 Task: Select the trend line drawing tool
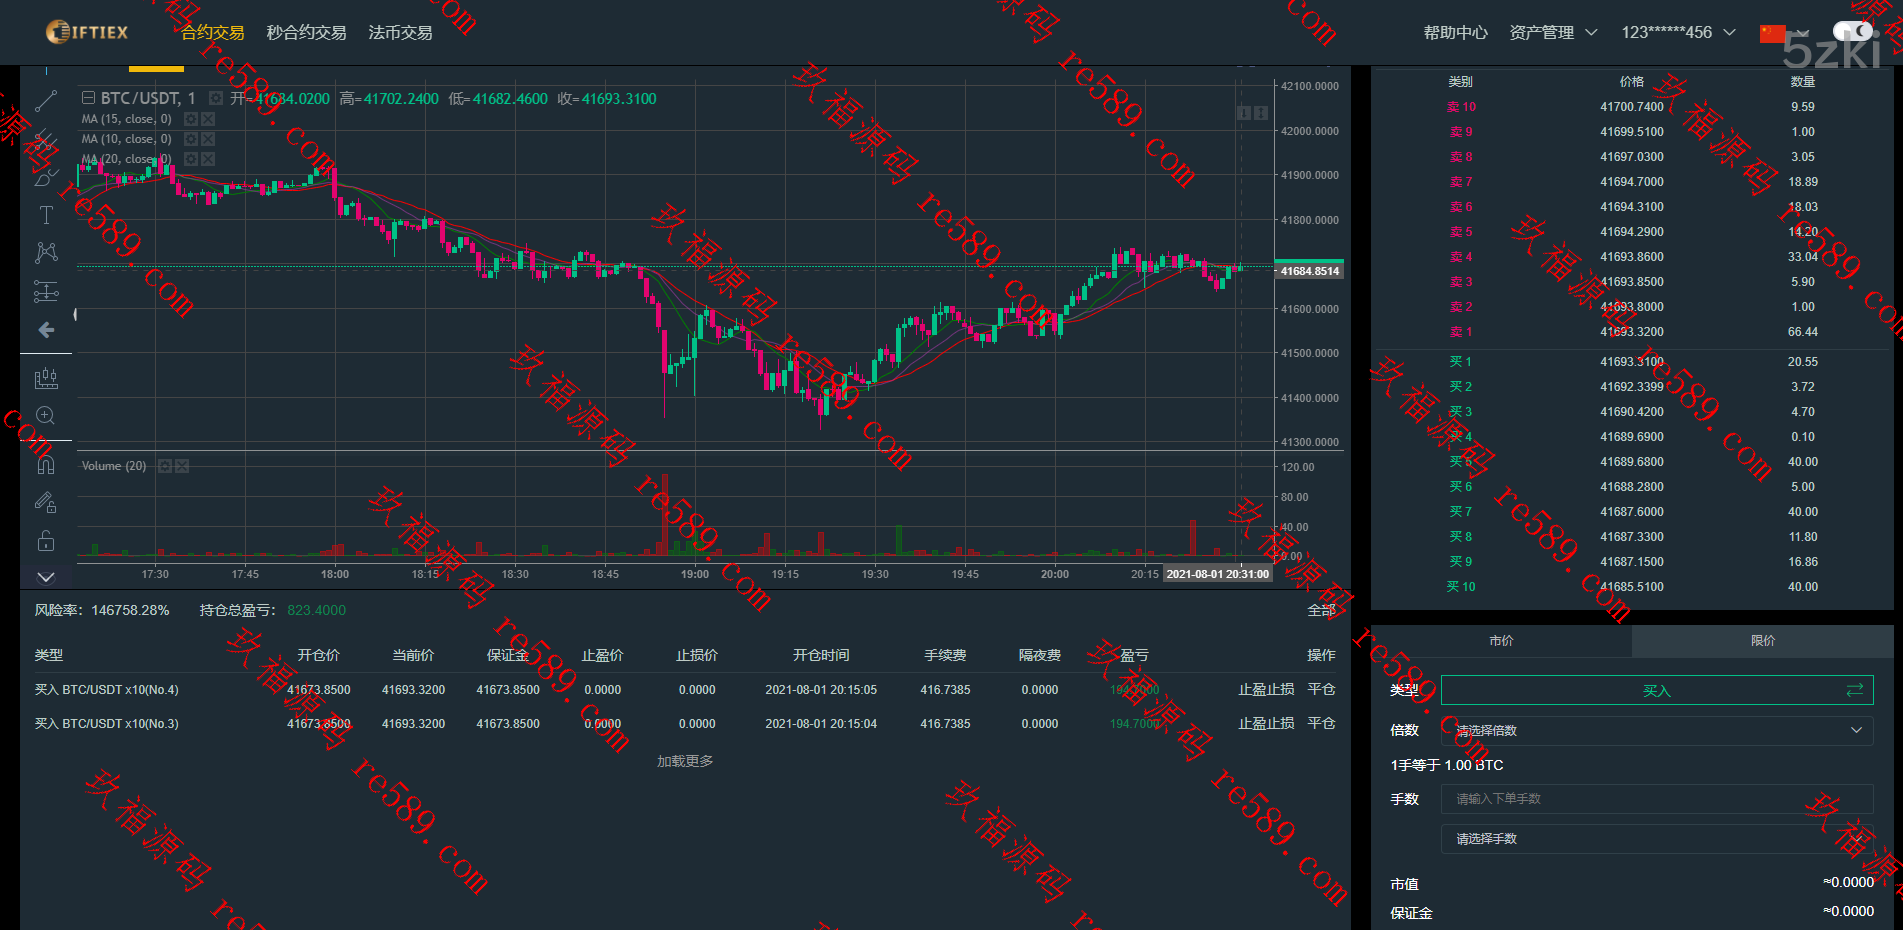click(x=46, y=101)
